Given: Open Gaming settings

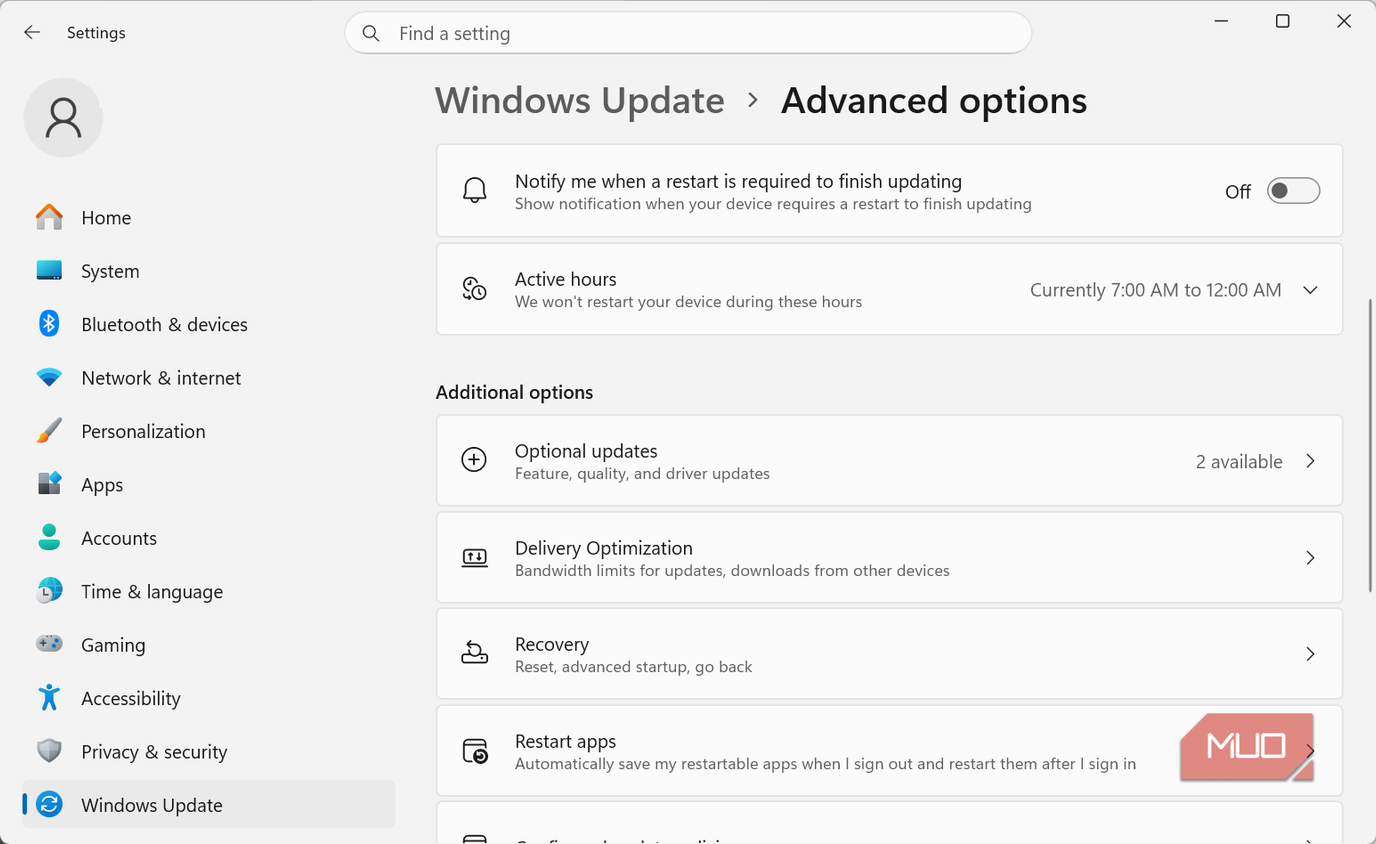Looking at the screenshot, I should [209, 645].
